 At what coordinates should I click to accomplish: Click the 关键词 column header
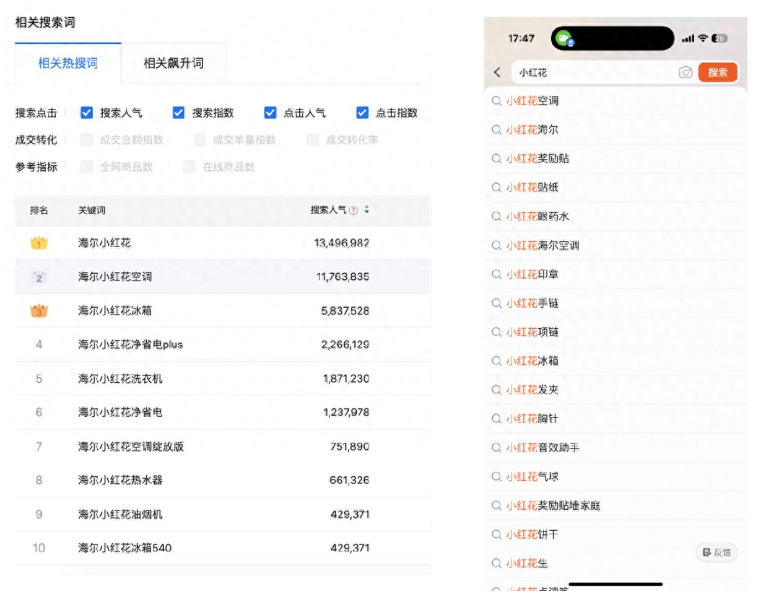pyautogui.click(x=92, y=210)
